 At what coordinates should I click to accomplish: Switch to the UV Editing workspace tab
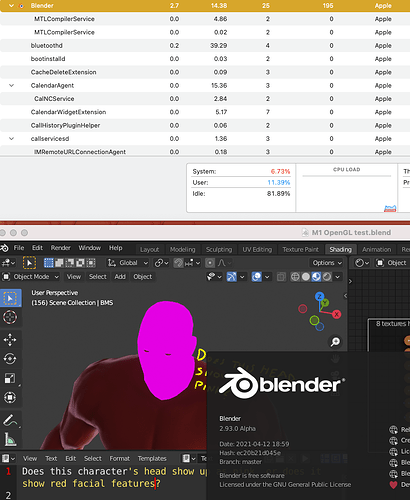(257, 250)
